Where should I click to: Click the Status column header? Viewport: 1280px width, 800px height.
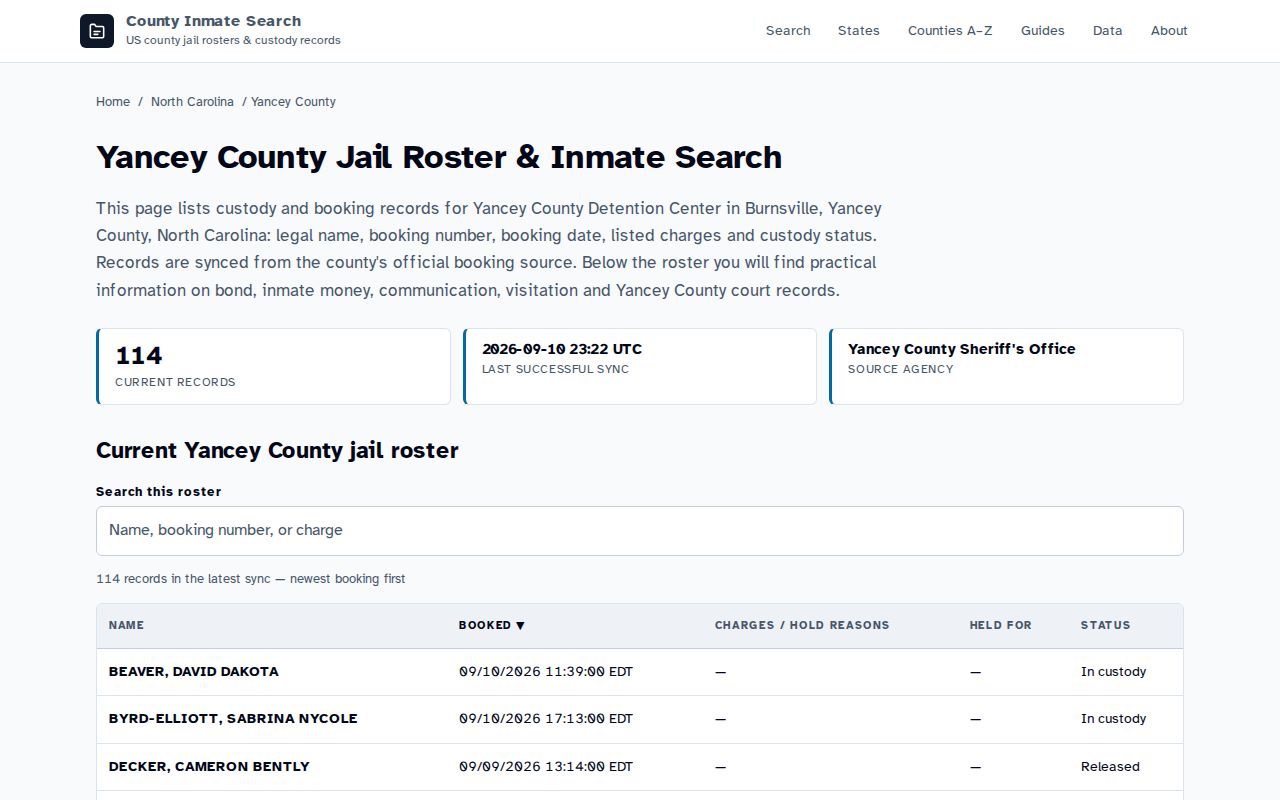click(1105, 626)
